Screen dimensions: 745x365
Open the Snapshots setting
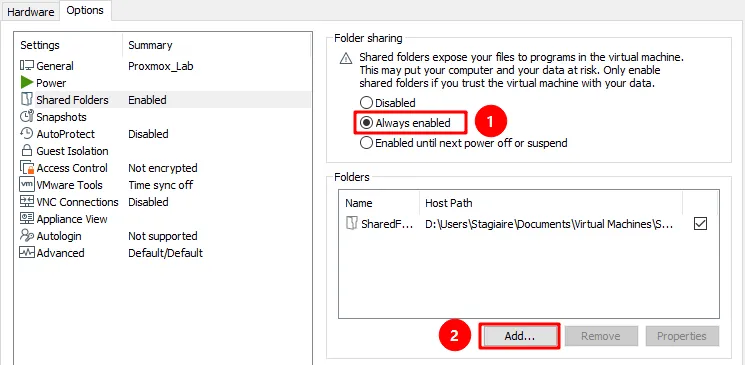(61, 117)
